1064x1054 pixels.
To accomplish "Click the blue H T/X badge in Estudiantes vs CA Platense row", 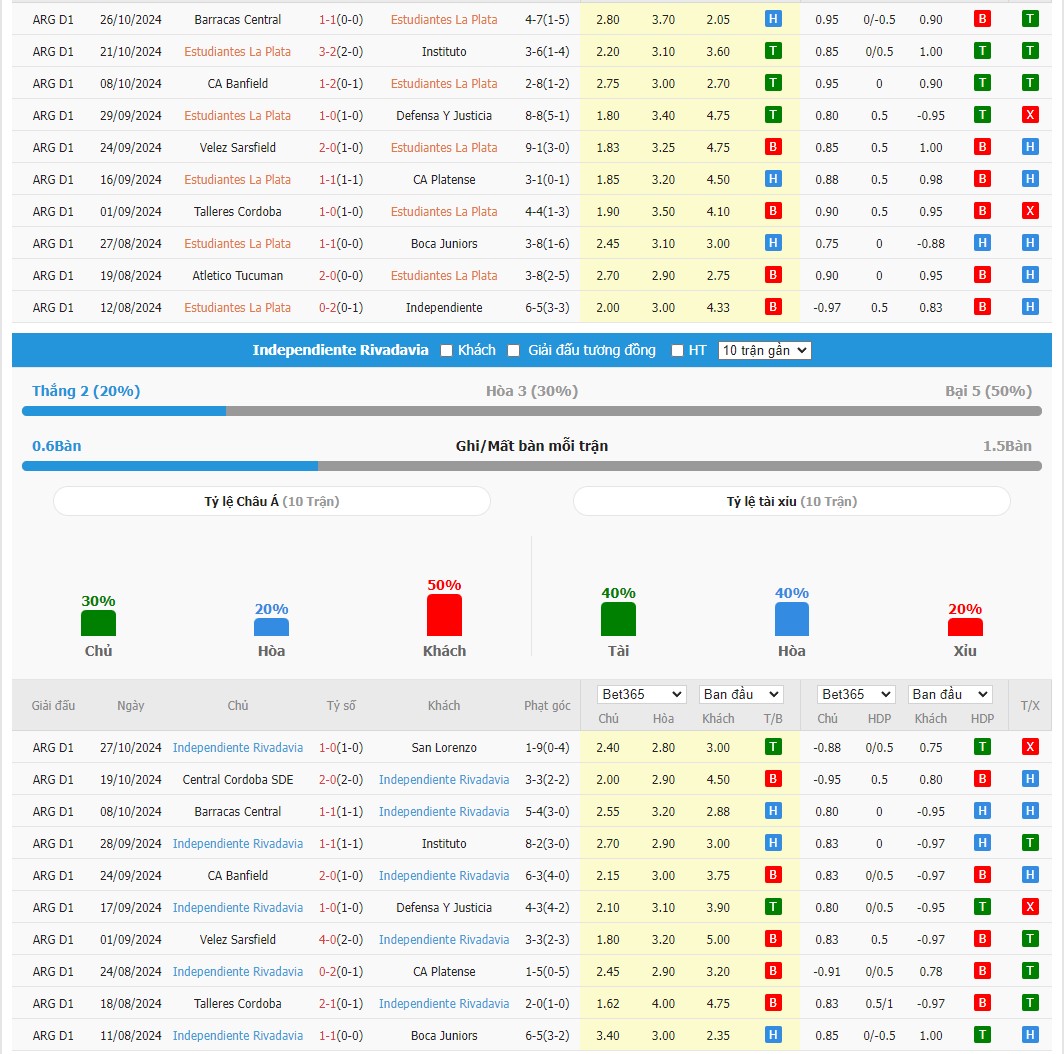I will (1030, 179).
